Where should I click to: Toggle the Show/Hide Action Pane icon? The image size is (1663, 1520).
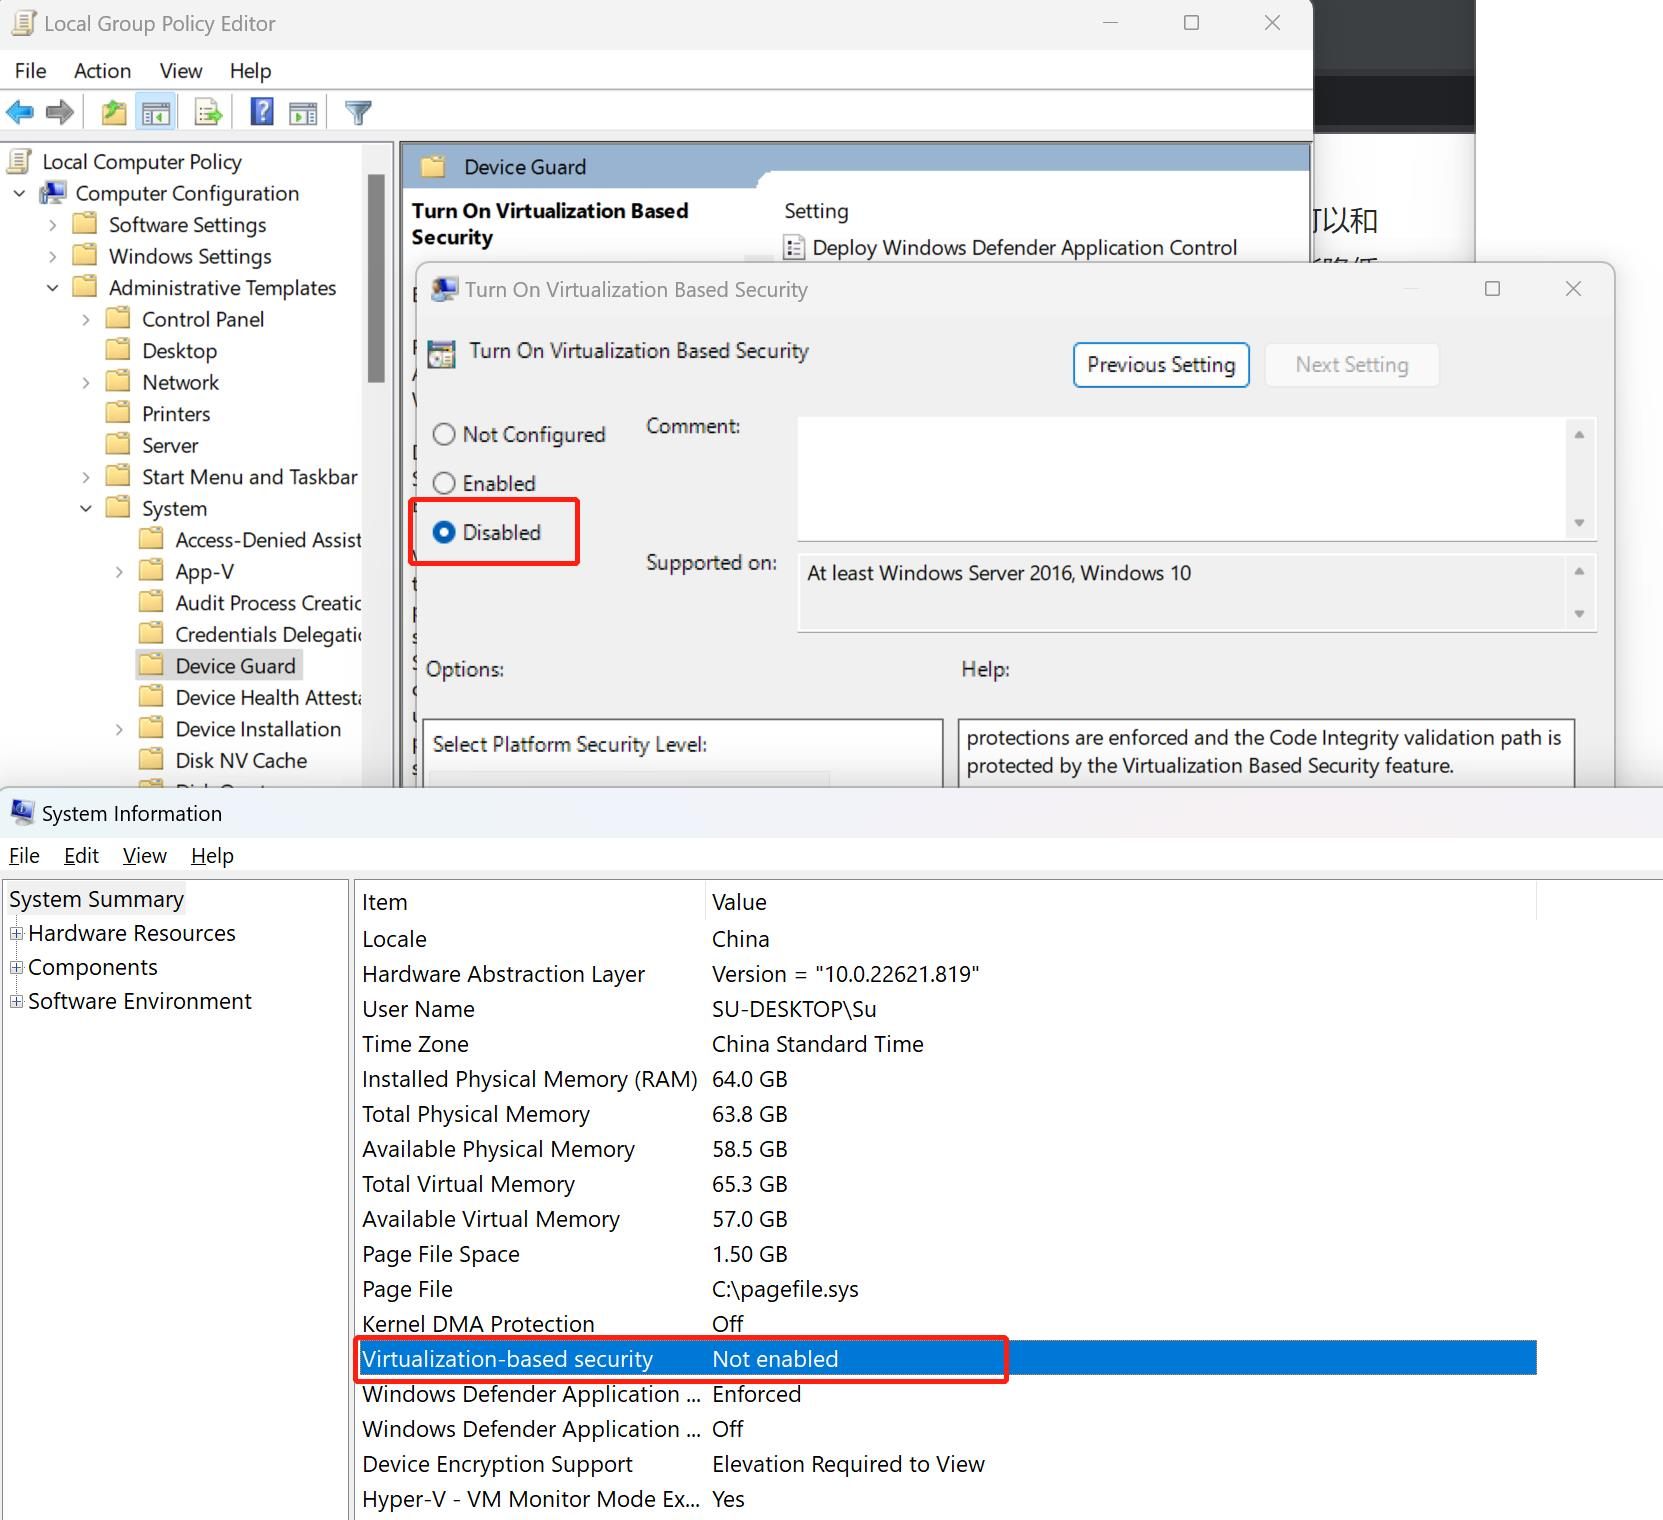[x=303, y=112]
